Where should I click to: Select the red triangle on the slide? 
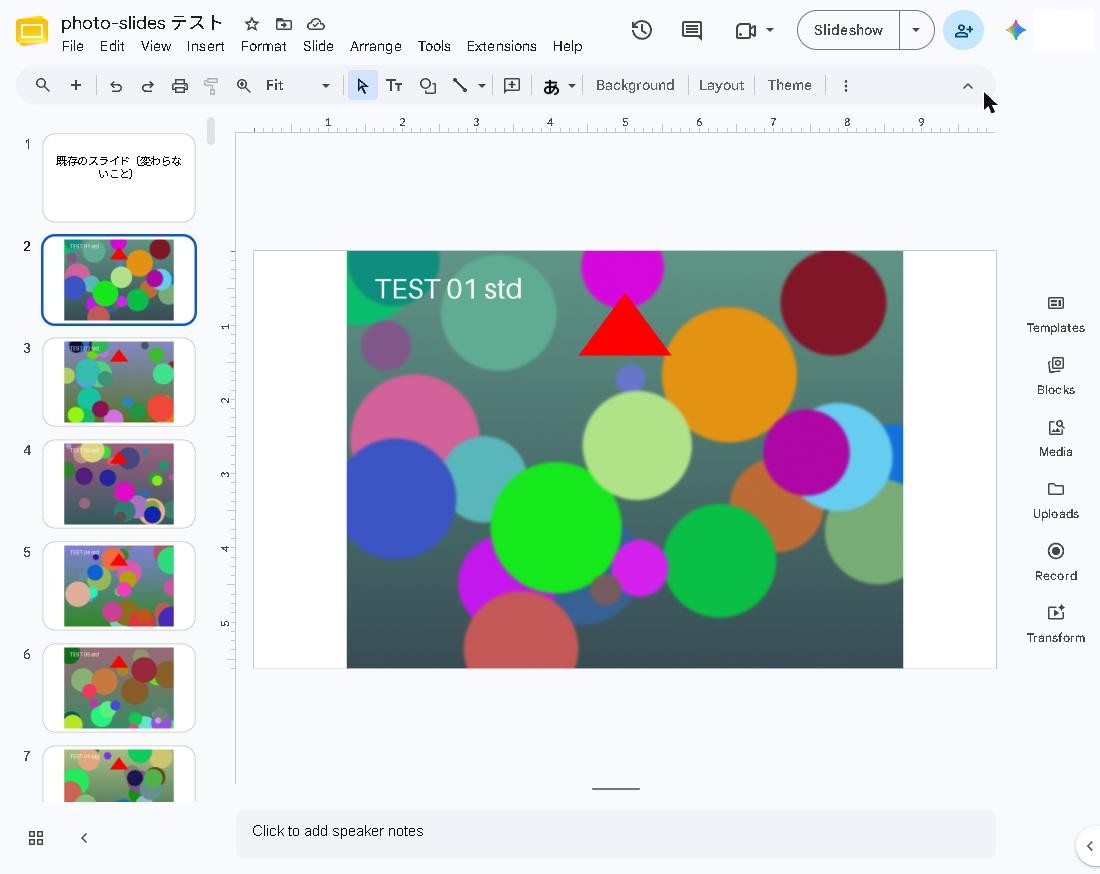624,330
